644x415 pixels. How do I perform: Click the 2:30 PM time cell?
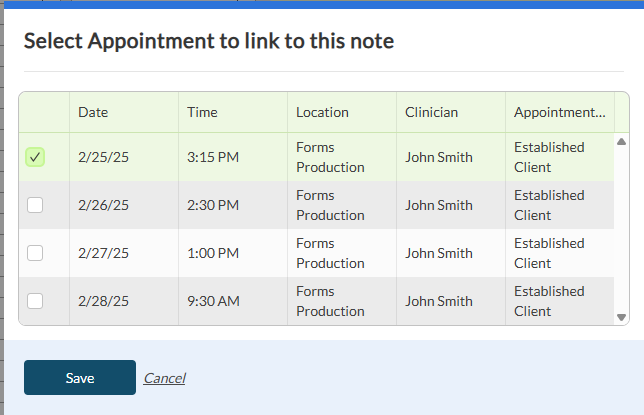(213, 205)
